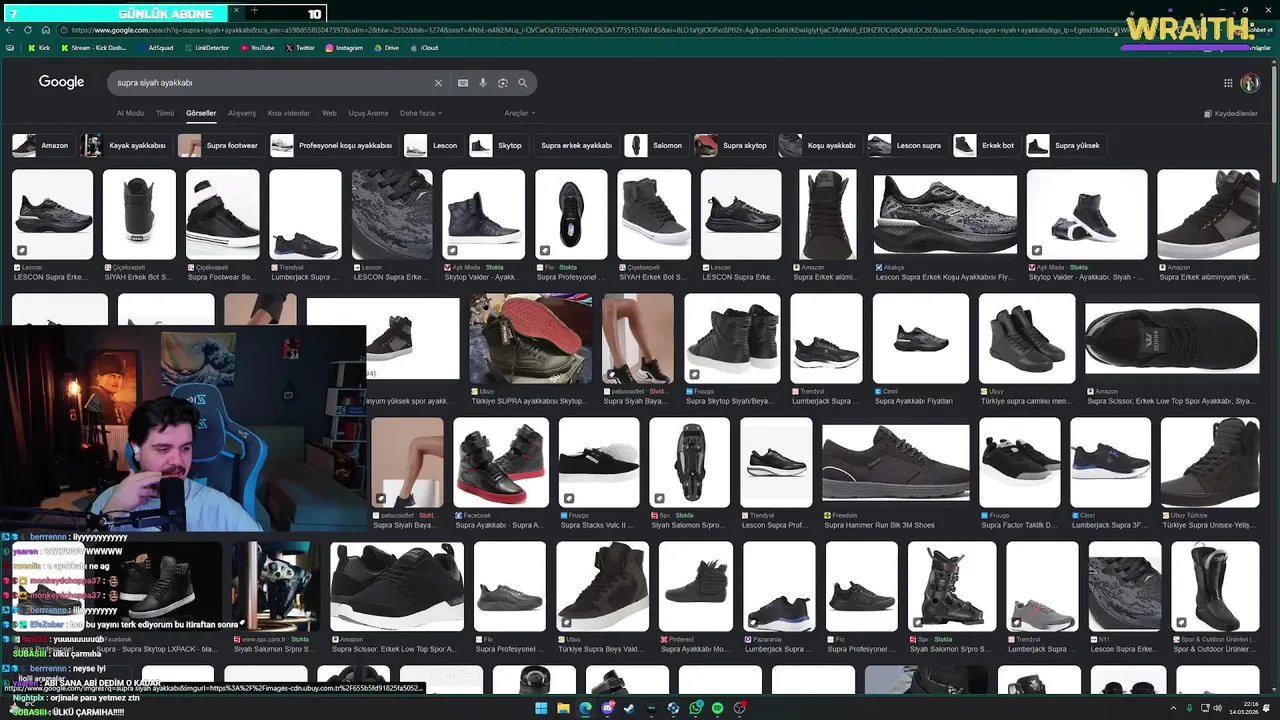Viewport: 1280px width, 720px height.
Task: Filter by Supra yüksek chip
Action: point(1066,145)
